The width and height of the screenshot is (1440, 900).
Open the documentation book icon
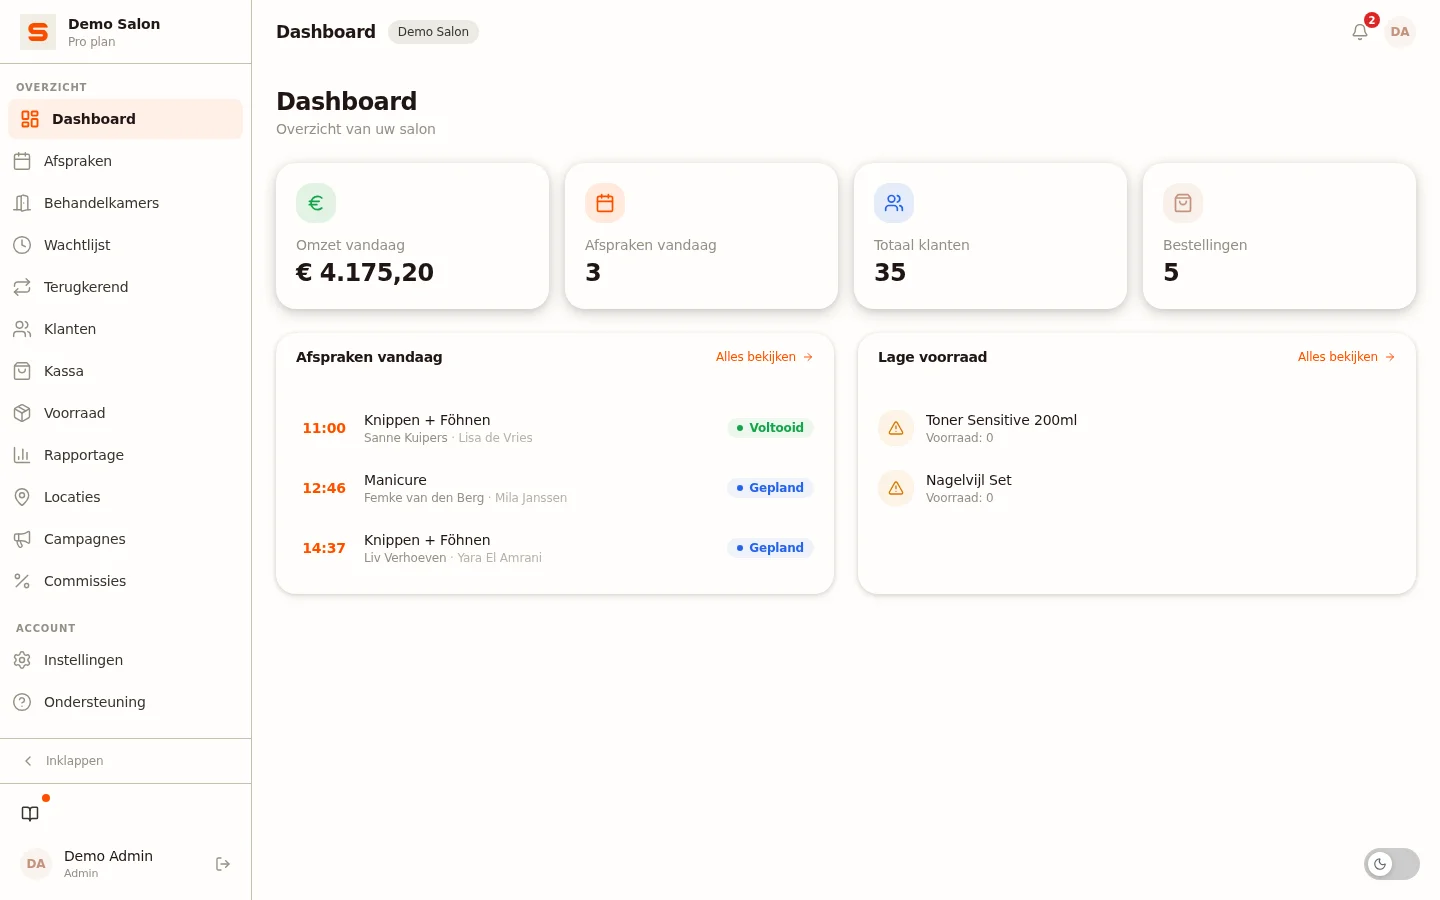pyautogui.click(x=30, y=814)
